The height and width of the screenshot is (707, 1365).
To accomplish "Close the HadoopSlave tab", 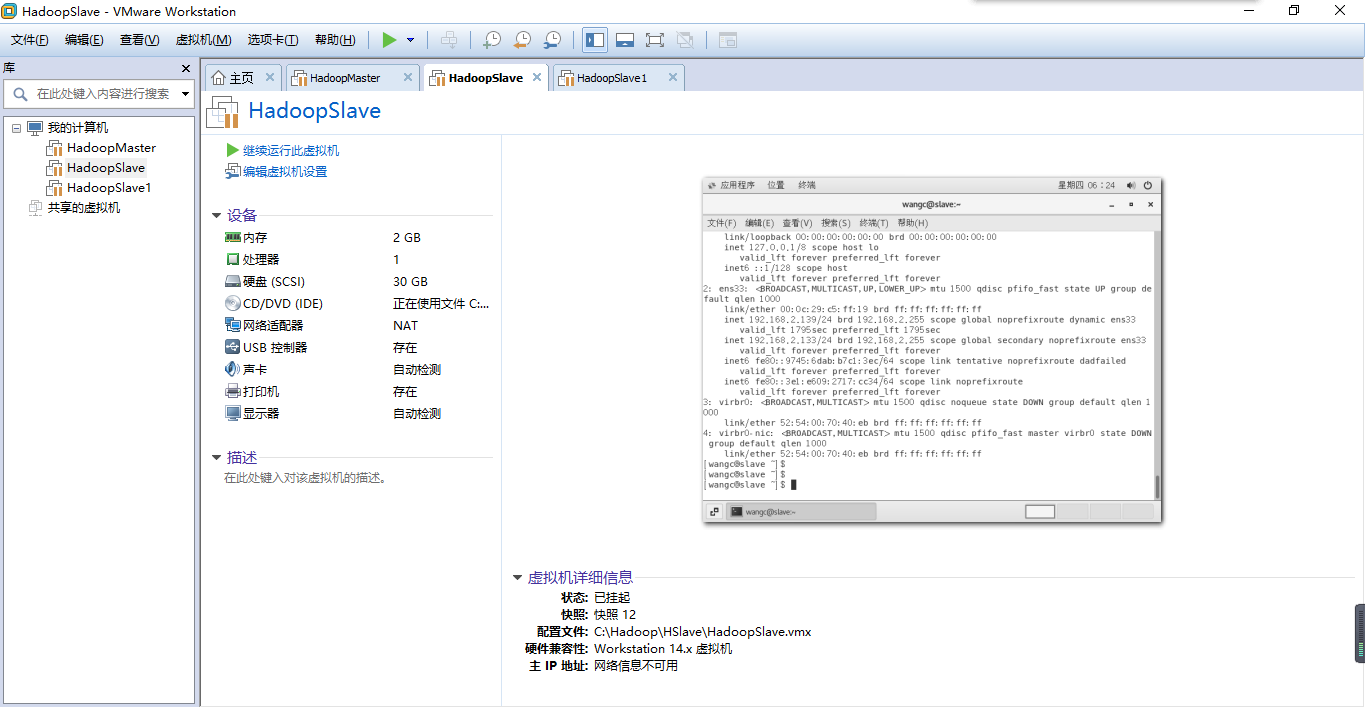I will 536,77.
